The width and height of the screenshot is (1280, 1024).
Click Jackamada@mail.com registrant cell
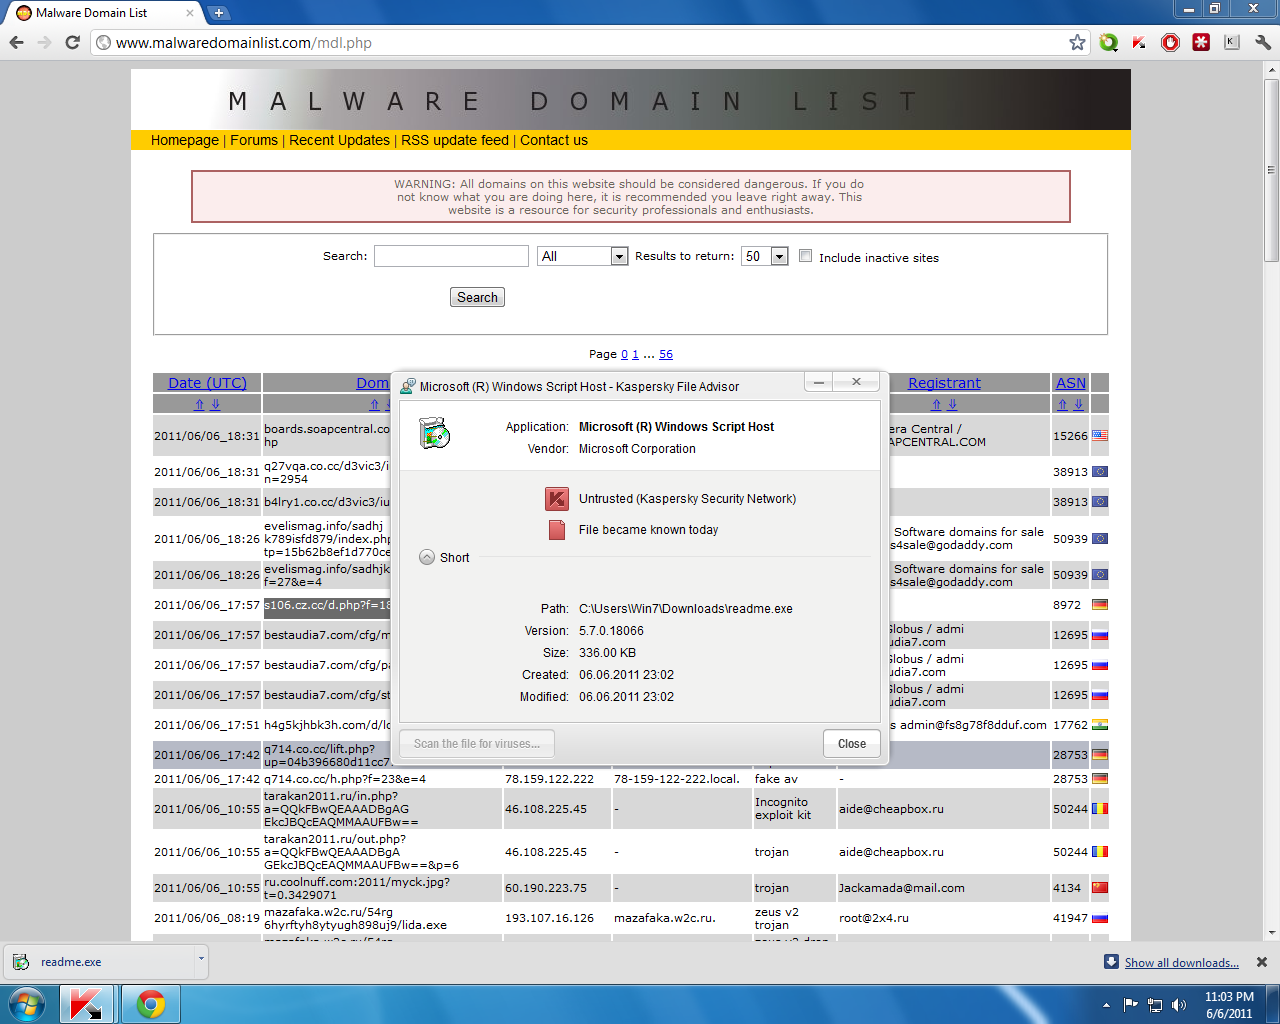click(x=902, y=888)
